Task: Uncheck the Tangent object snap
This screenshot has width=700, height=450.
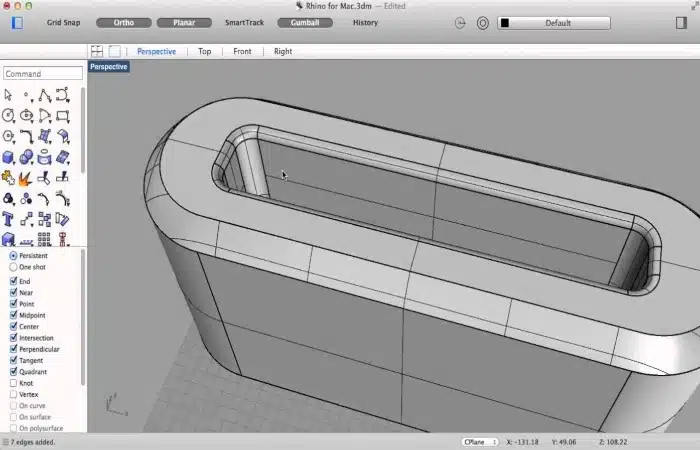Action: pos(13,360)
